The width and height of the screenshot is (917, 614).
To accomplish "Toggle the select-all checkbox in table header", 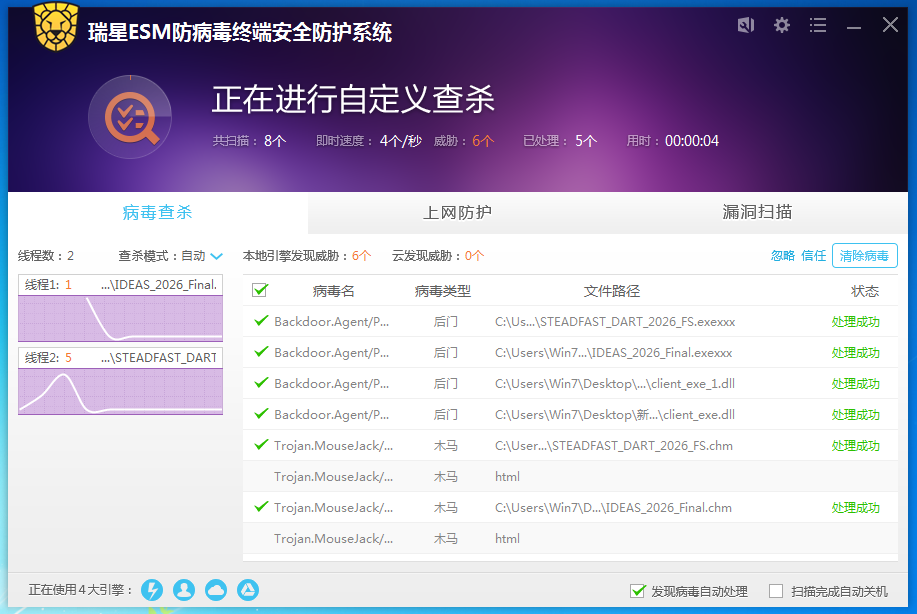I will click(x=260, y=290).
